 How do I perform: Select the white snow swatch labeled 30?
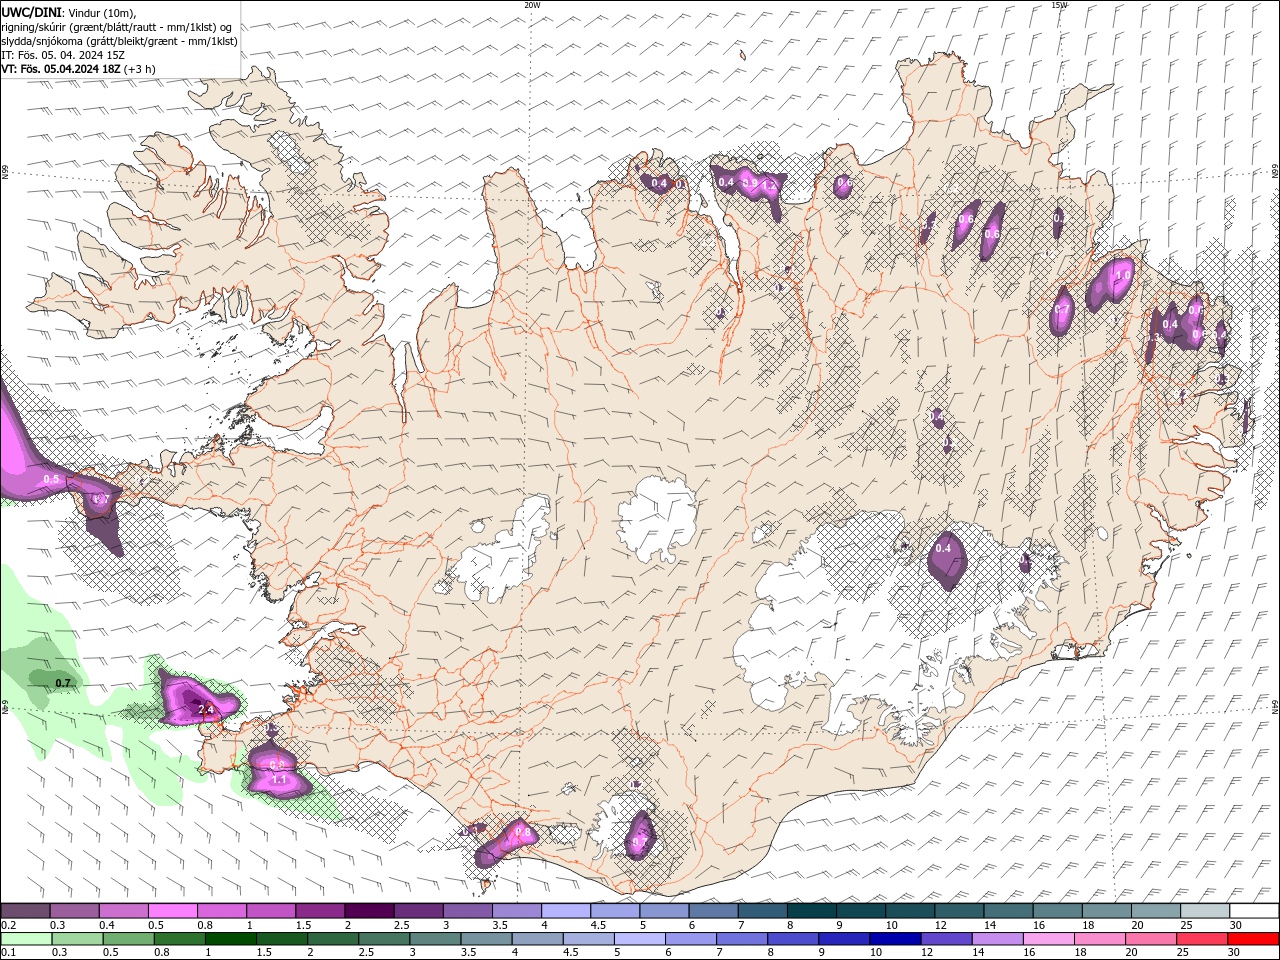1253,911
